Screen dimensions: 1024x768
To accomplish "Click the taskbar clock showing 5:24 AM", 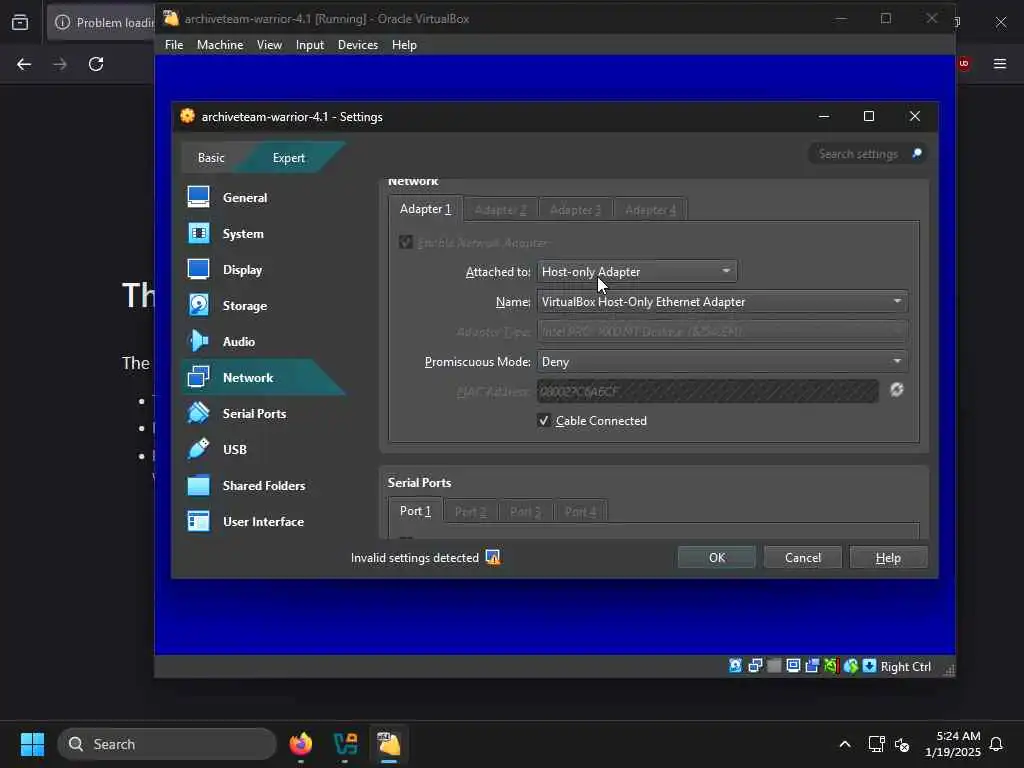I will click(x=952, y=744).
